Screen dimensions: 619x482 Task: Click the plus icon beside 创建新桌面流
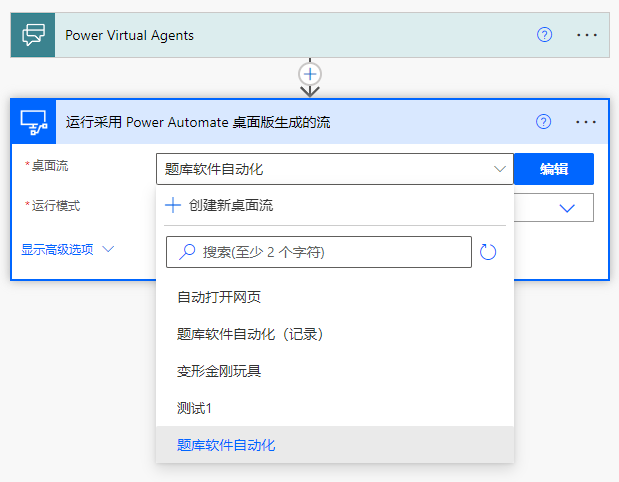point(173,205)
